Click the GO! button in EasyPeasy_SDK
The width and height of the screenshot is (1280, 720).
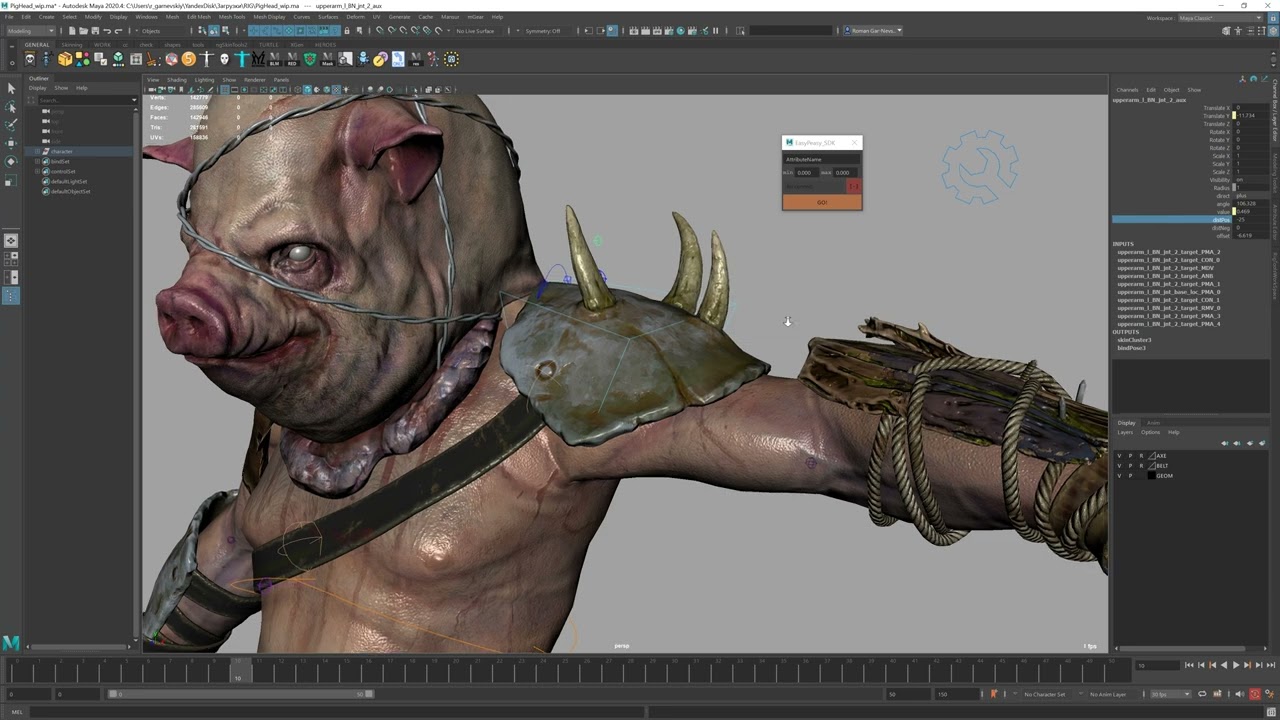pos(822,202)
